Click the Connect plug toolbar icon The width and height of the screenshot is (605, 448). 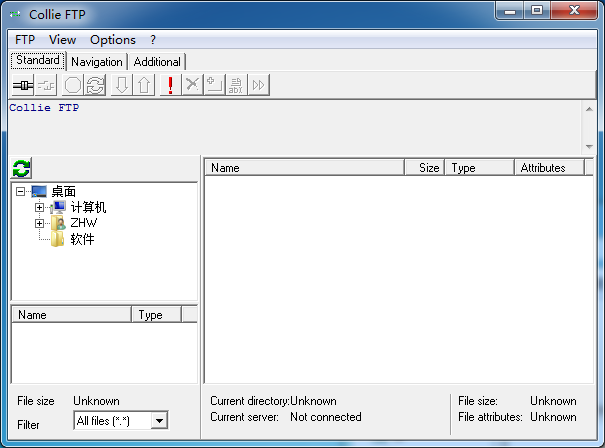[x=23, y=85]
